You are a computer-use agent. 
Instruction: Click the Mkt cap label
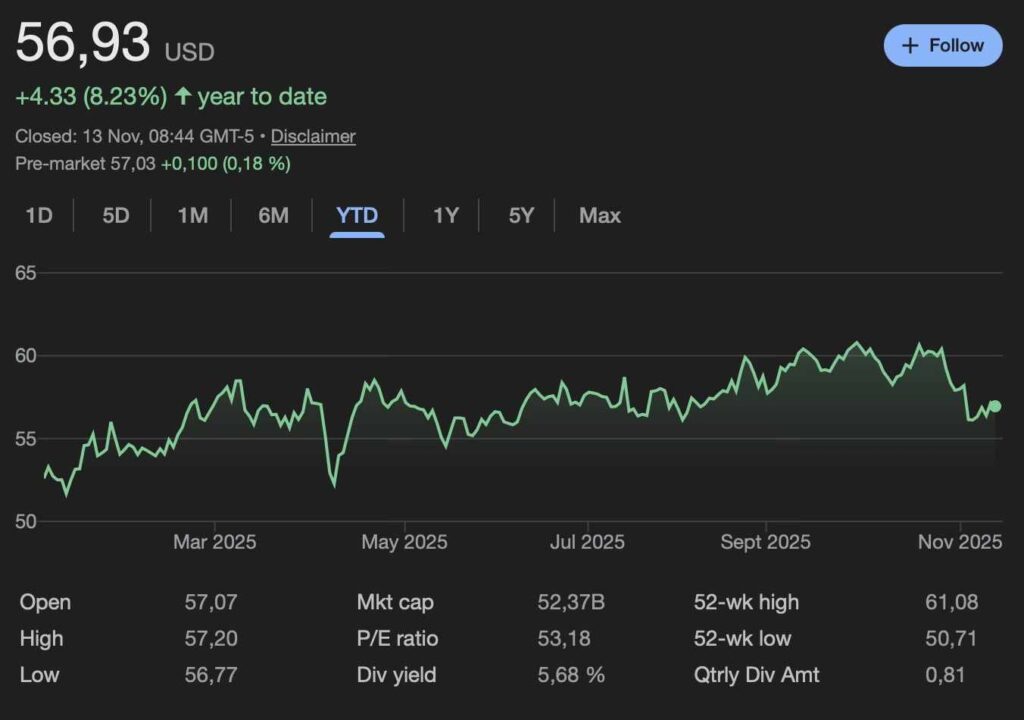[x=395, y=602]
